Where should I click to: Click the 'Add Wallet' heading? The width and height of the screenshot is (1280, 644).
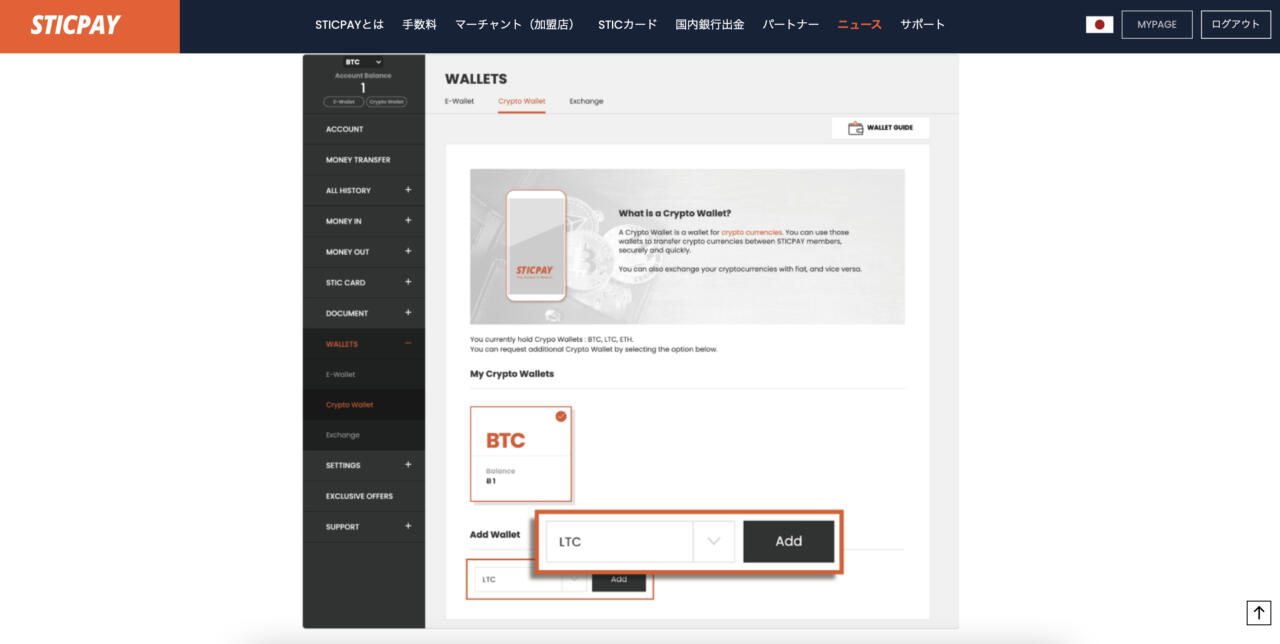coord(495,535)
